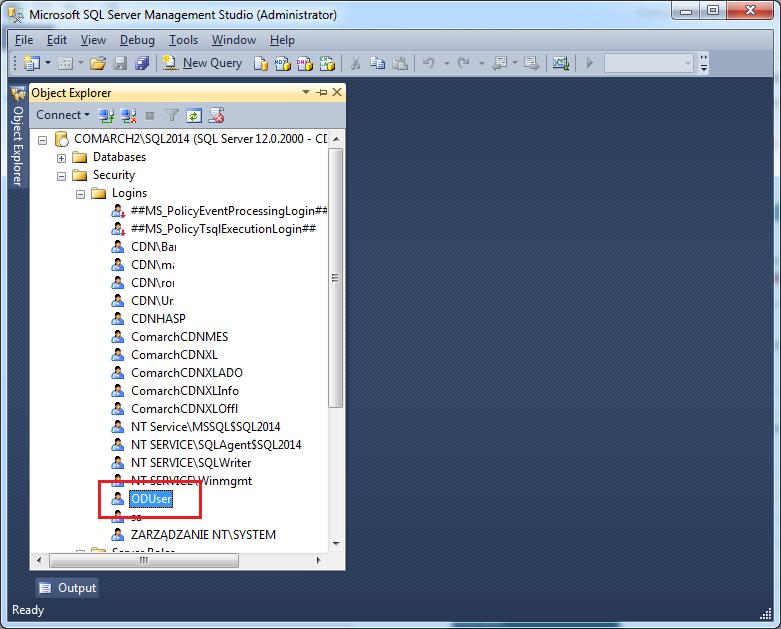Click the Paste clipboard icon

pyautogui.click(x=400, y=63)
